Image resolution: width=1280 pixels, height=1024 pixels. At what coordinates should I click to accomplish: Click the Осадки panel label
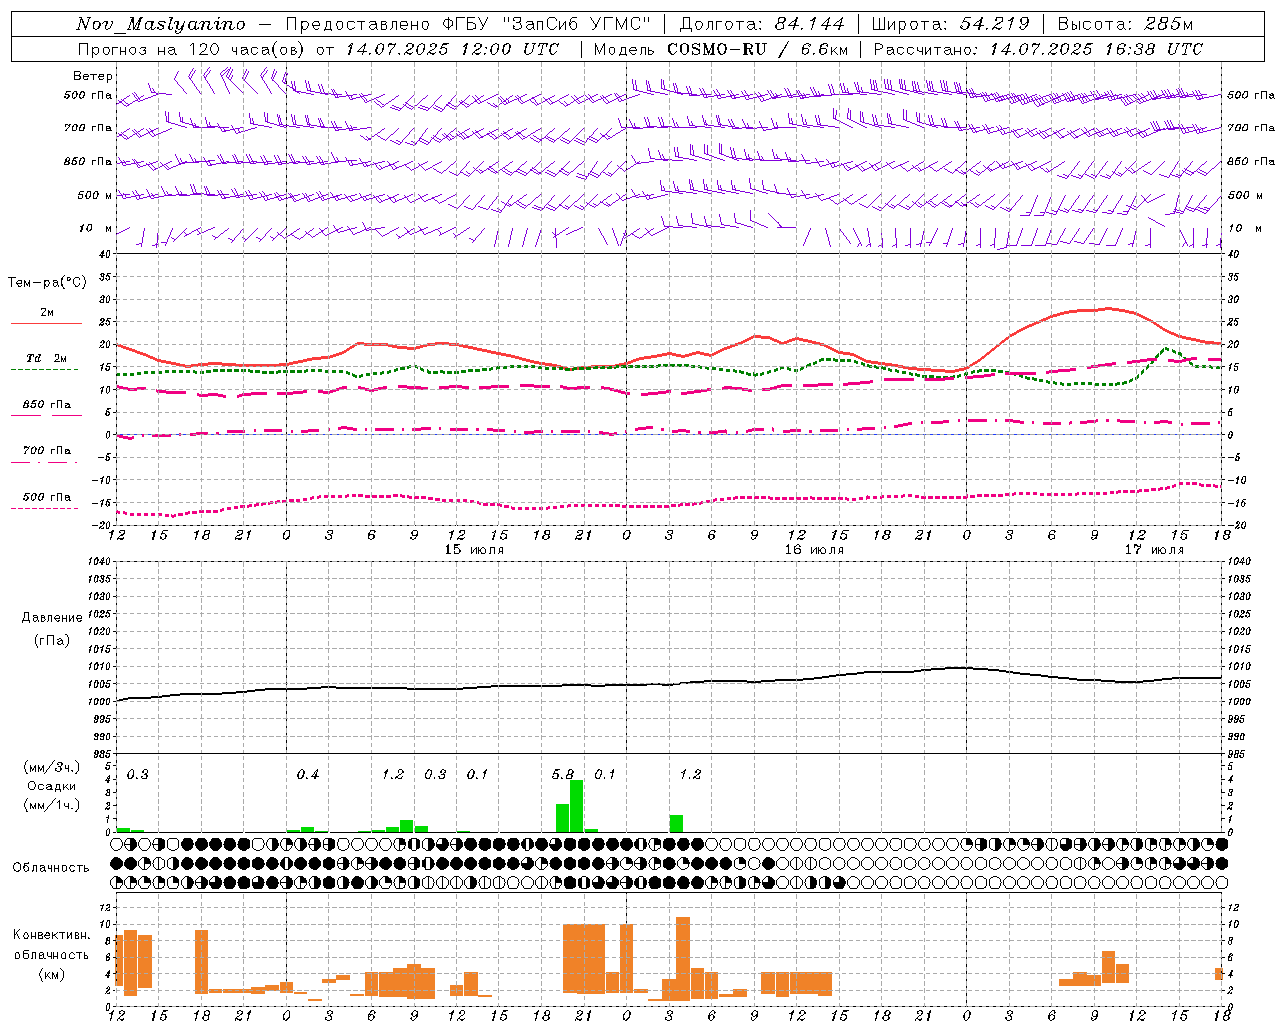[51, 786]
